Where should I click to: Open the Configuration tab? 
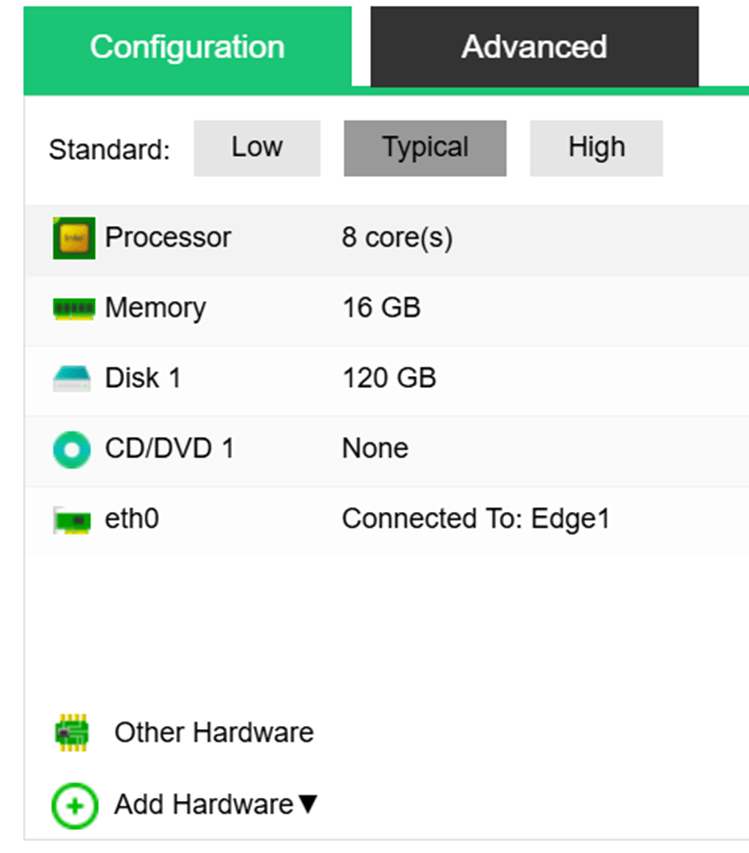click(187, 47)
